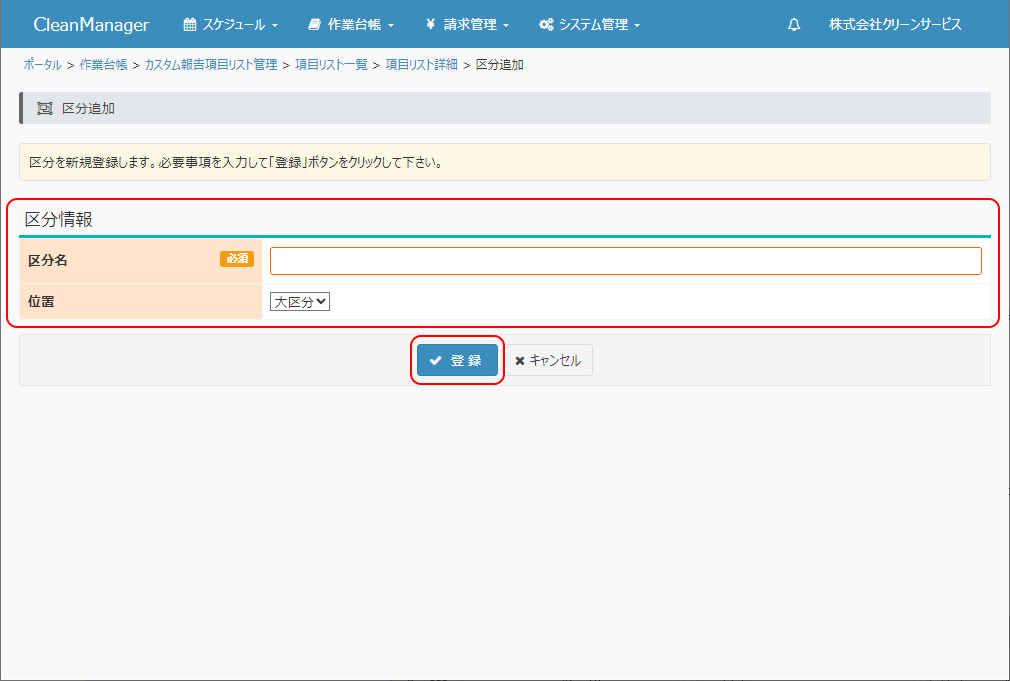Screen dimensions: 1010x681
Task: Focus the 区分名 text input field
Action: [x=625, y=261]
